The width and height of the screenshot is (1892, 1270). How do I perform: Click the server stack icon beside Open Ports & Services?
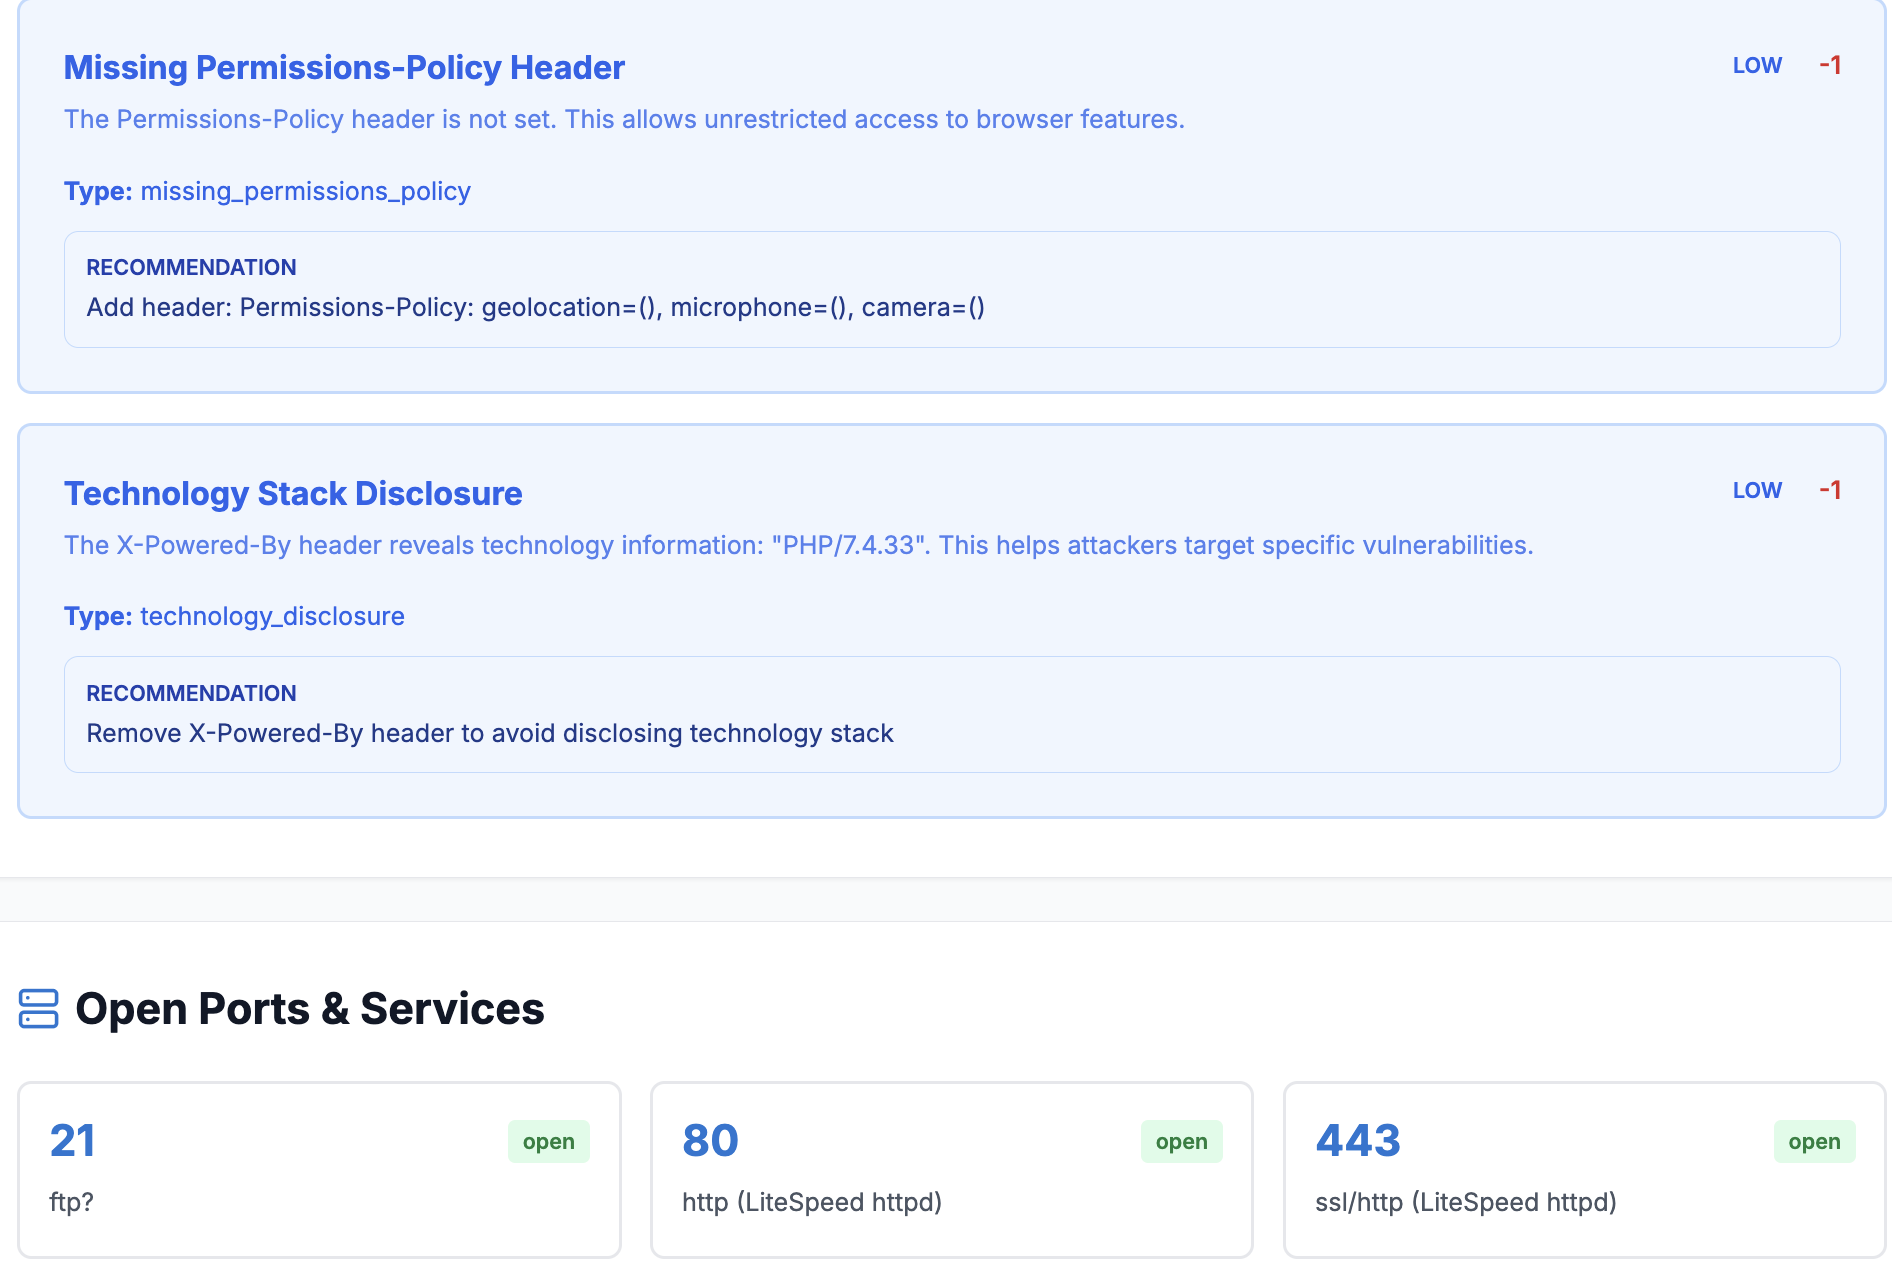[x=37, y=1009]
